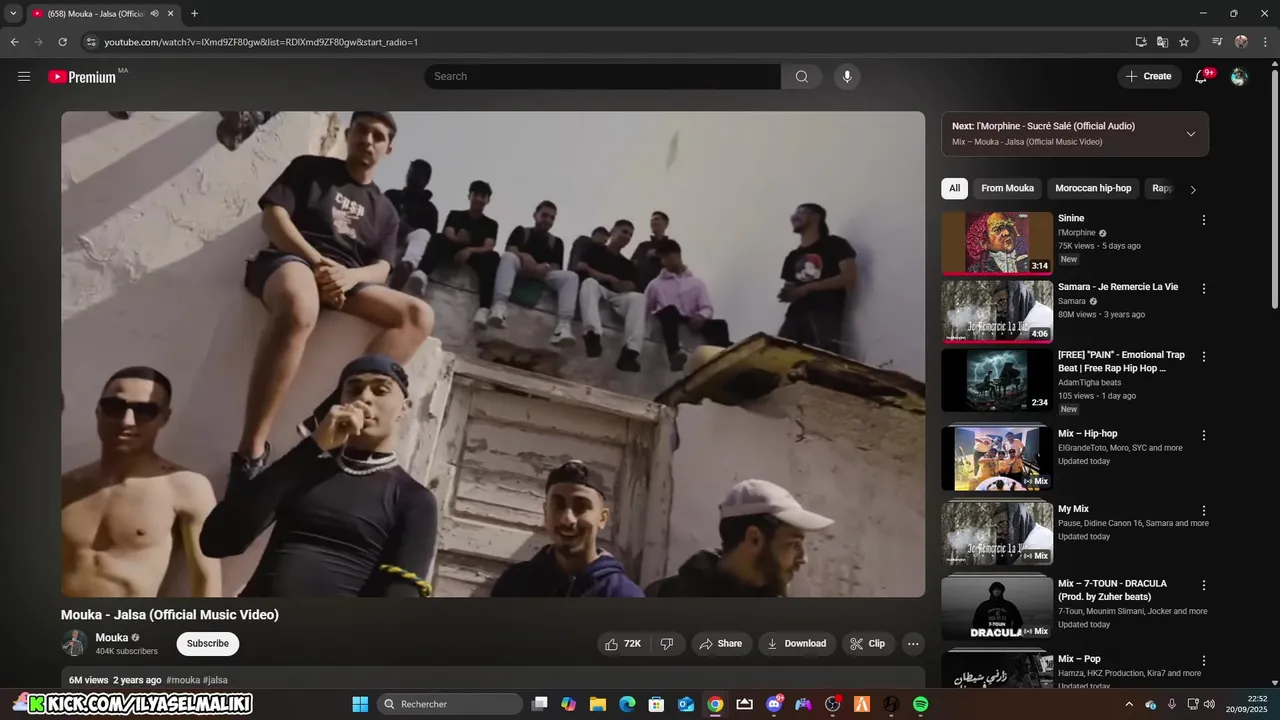Open options for Mix – 7-TOUN DRACULA
The height and width of the screenshot is (720, 1280).
[1204, 585]
